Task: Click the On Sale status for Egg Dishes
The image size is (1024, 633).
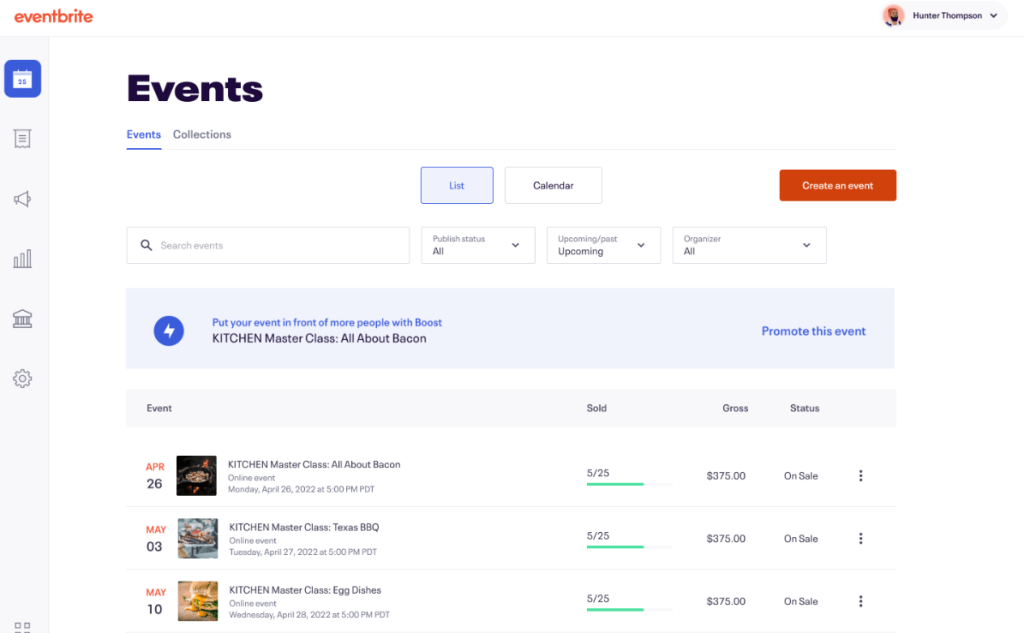Action: pyautogui.click(x=801, y=601)
